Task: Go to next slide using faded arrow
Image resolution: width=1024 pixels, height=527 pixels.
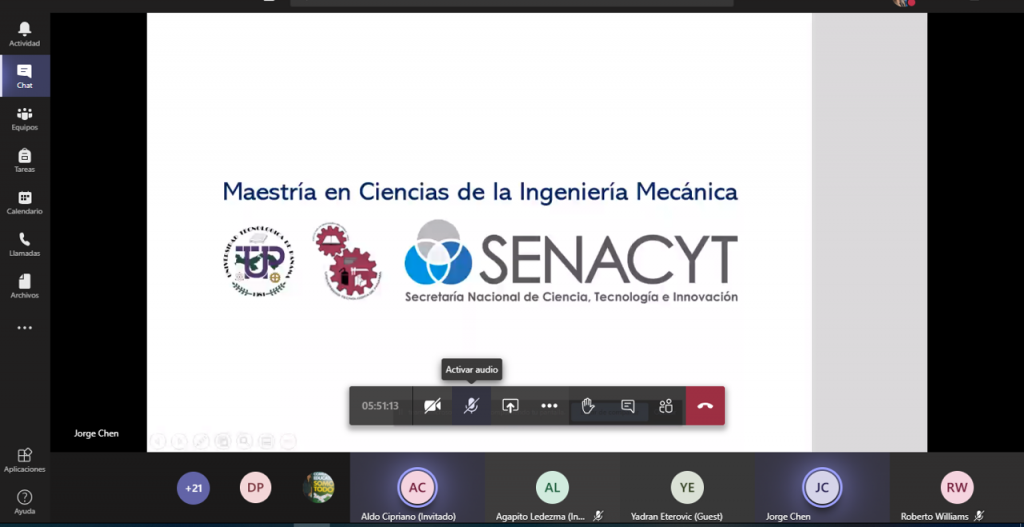Action: pyautogui.click(x=180, y=441)
